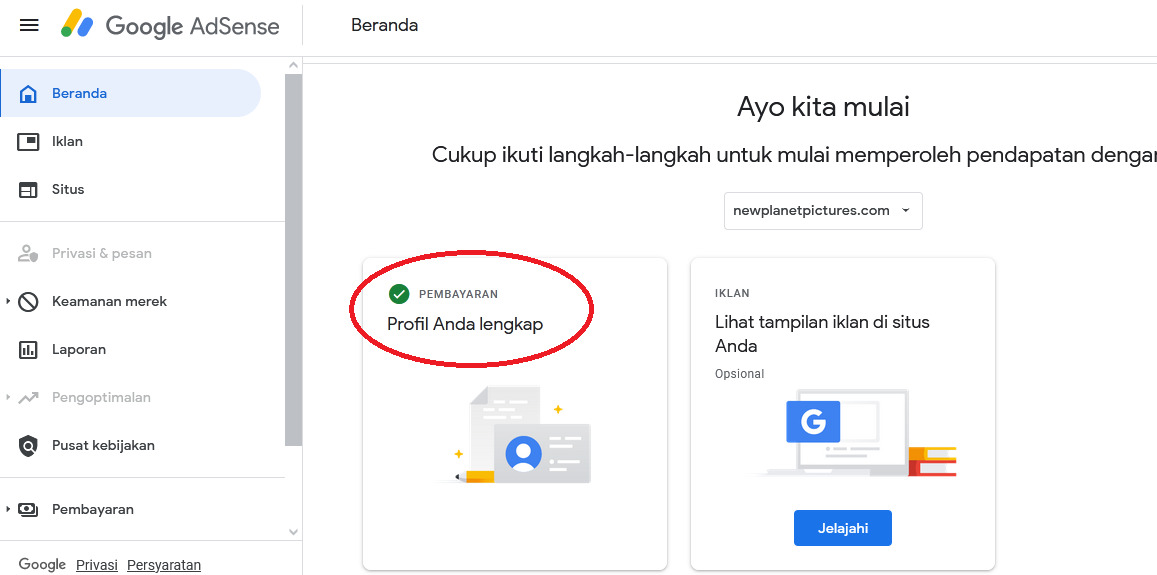Click the Google AdSense logo
Image resolution: width=1157 pixels, height=575 pixels.
coord(170,26)
